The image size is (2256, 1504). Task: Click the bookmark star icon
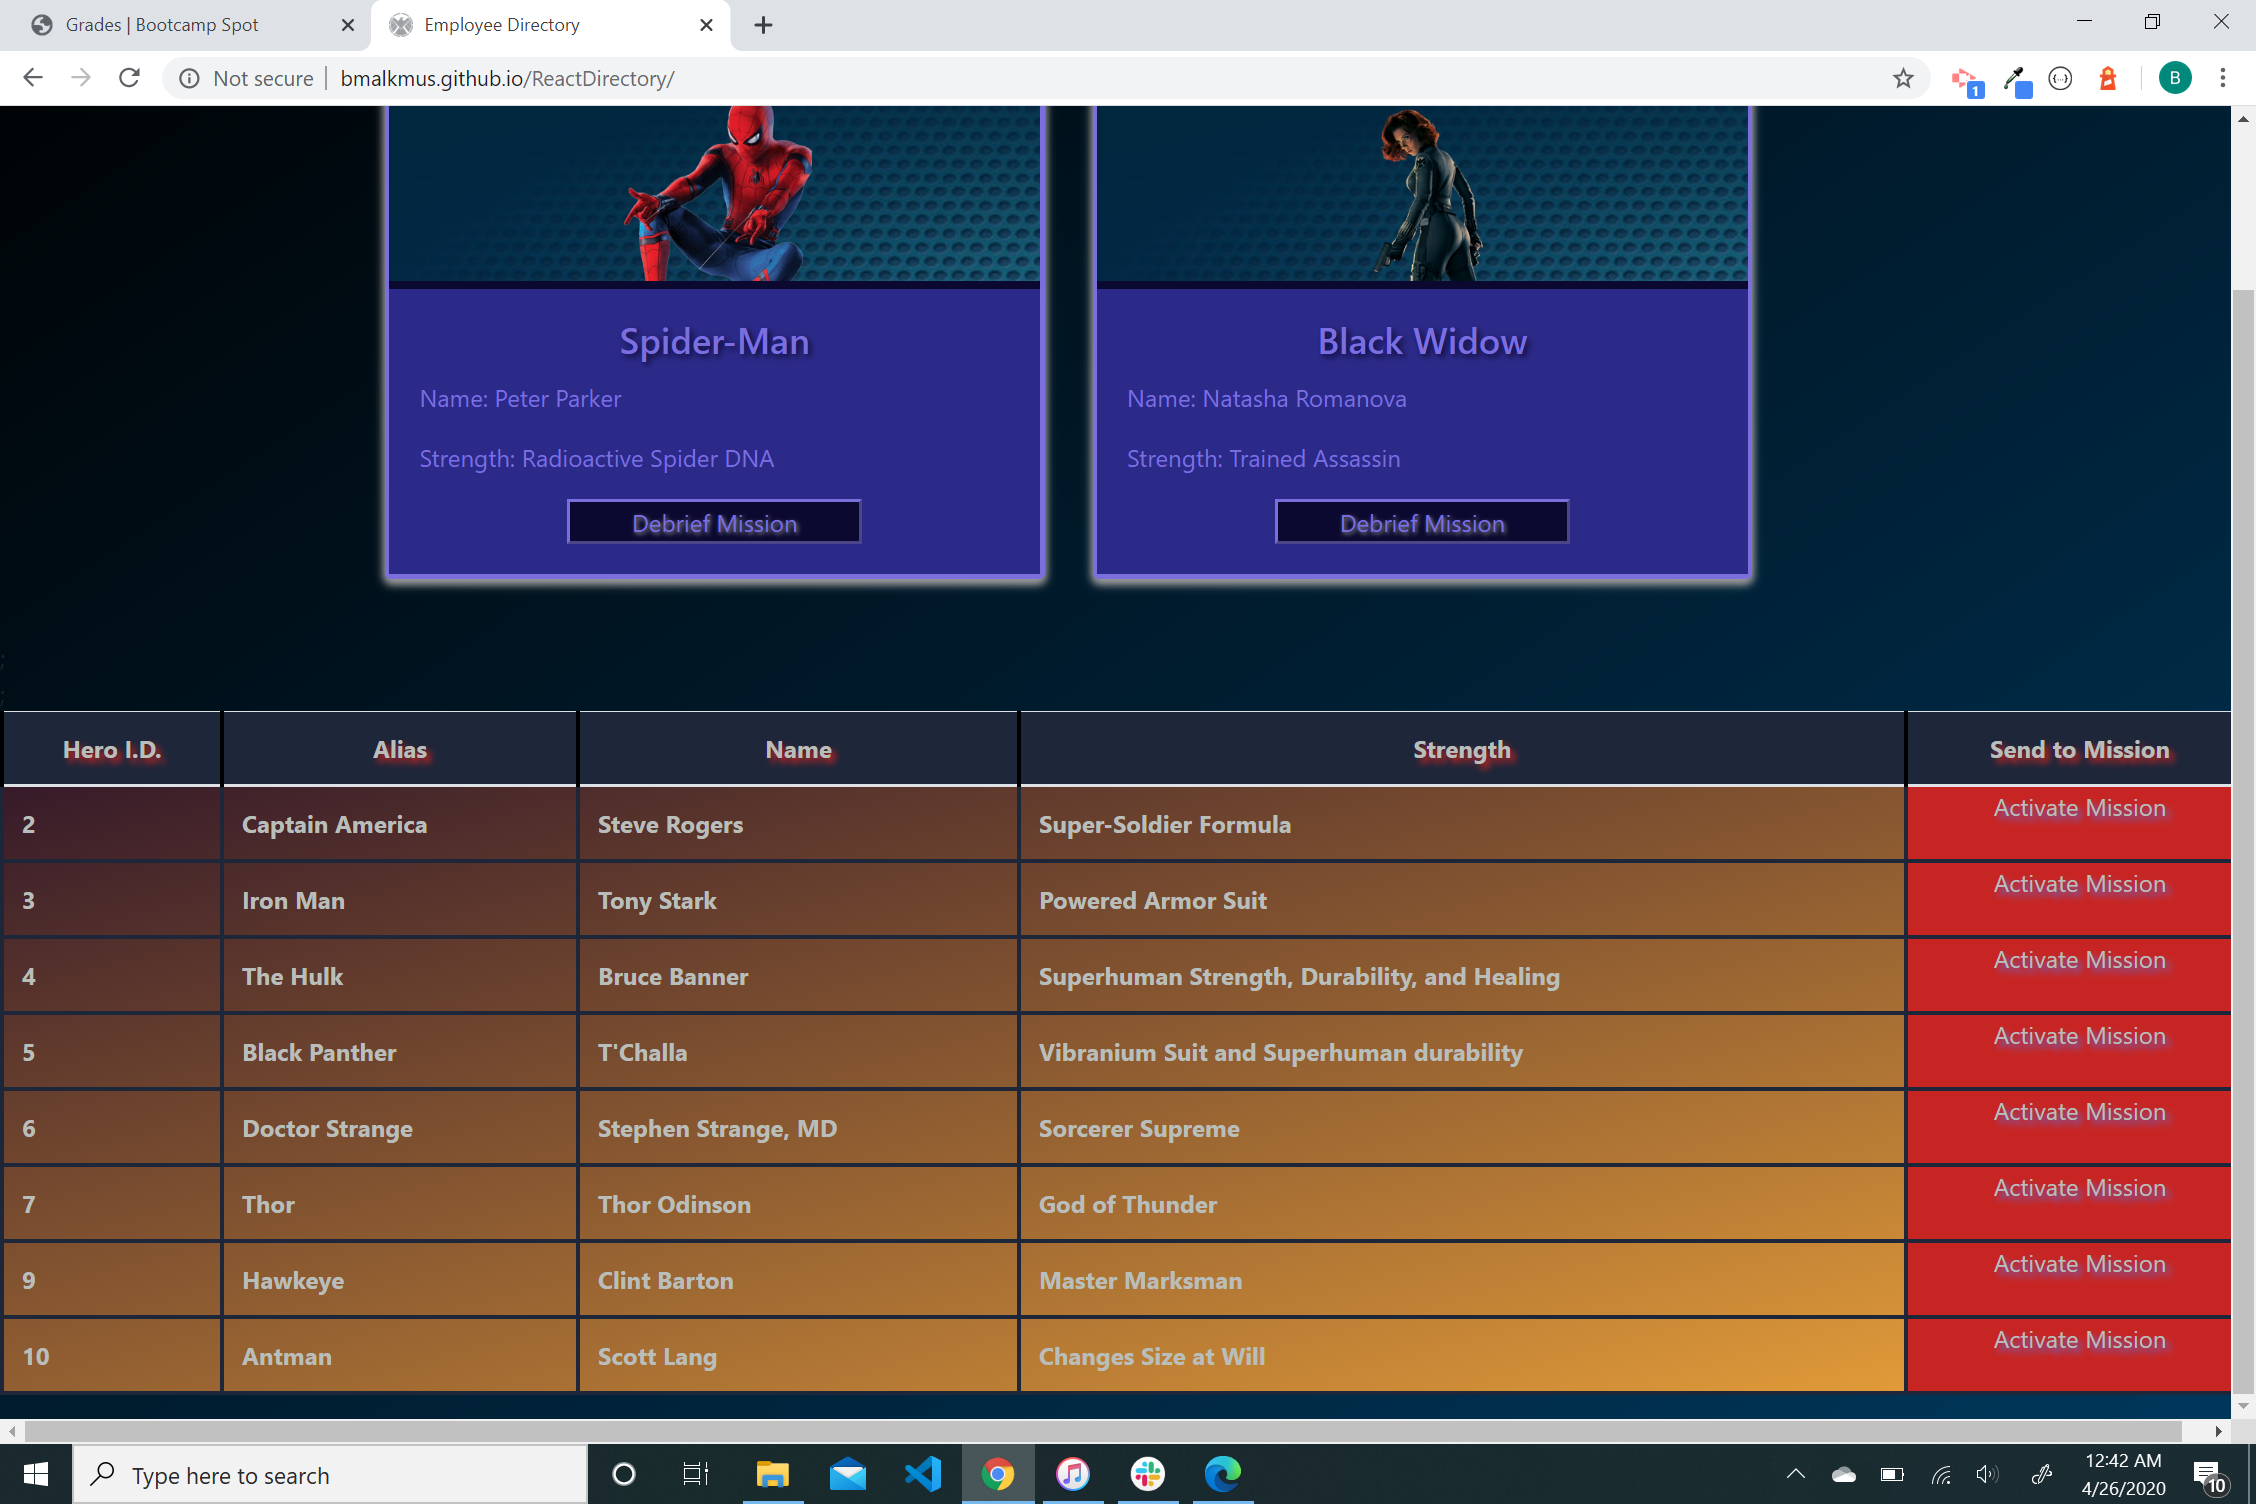(x=1902, y=78)
